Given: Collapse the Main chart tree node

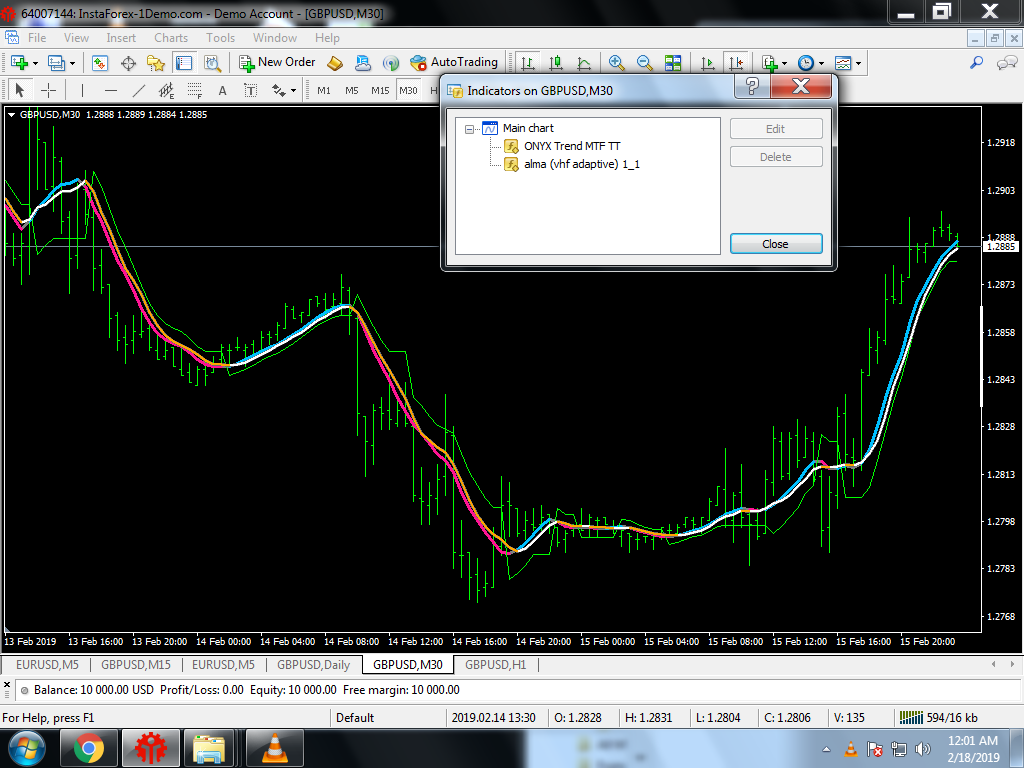Looking at the screenshot, I should point(469,129).
